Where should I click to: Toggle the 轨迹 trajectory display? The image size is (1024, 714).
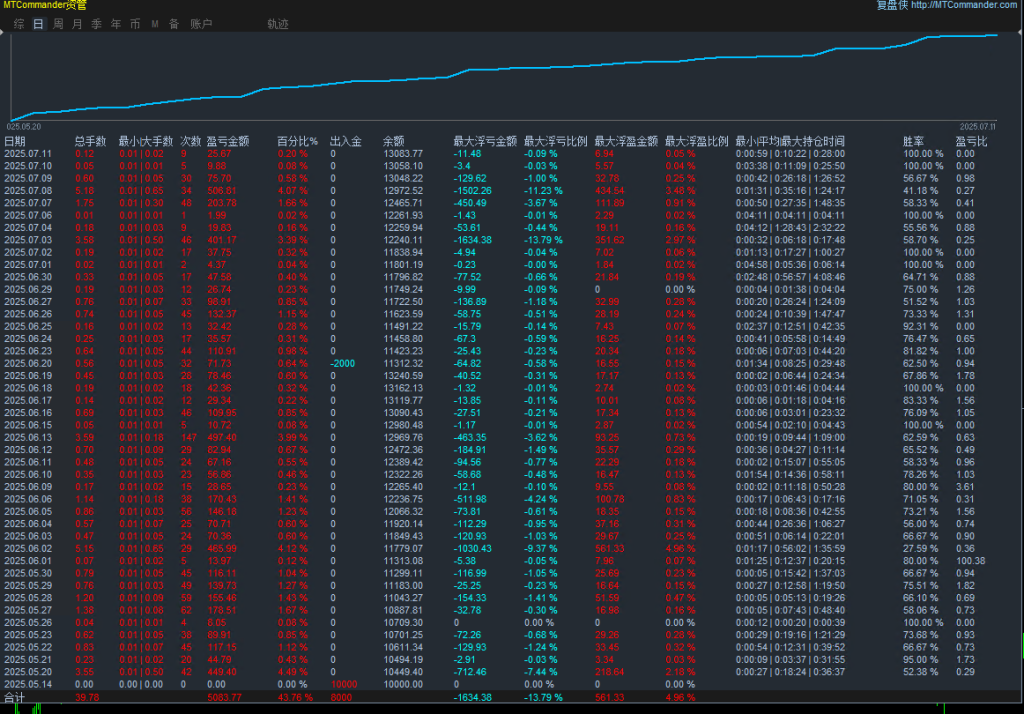[277, 23]
